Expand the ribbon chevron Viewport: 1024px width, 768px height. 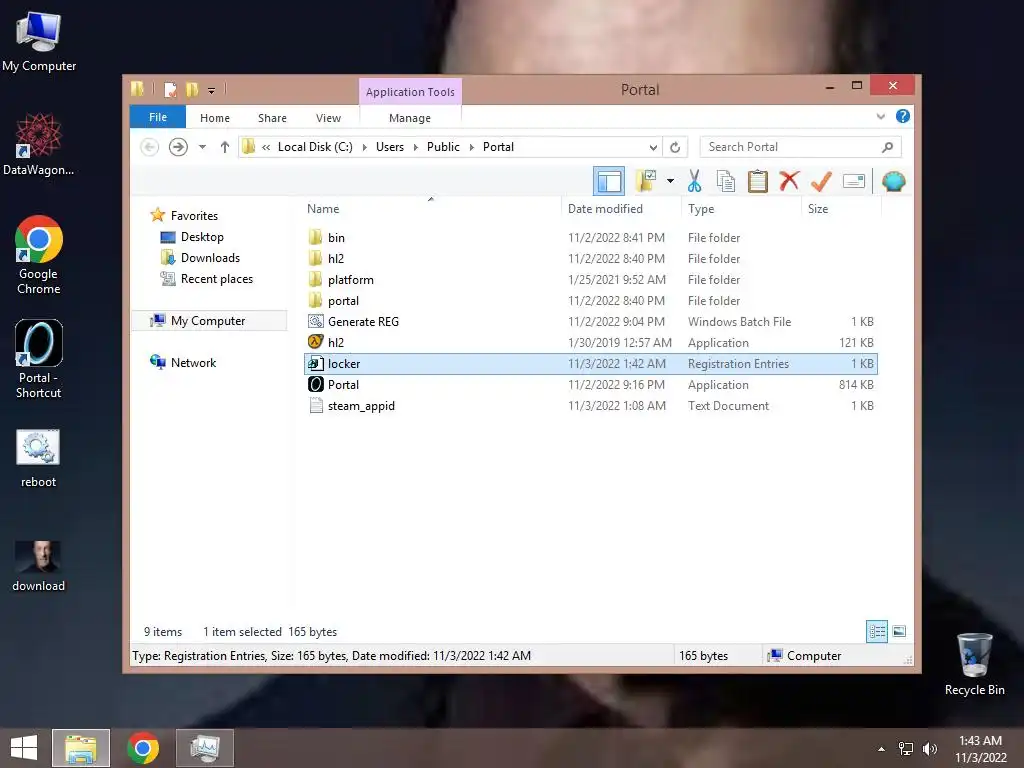(x=880, y=117)
